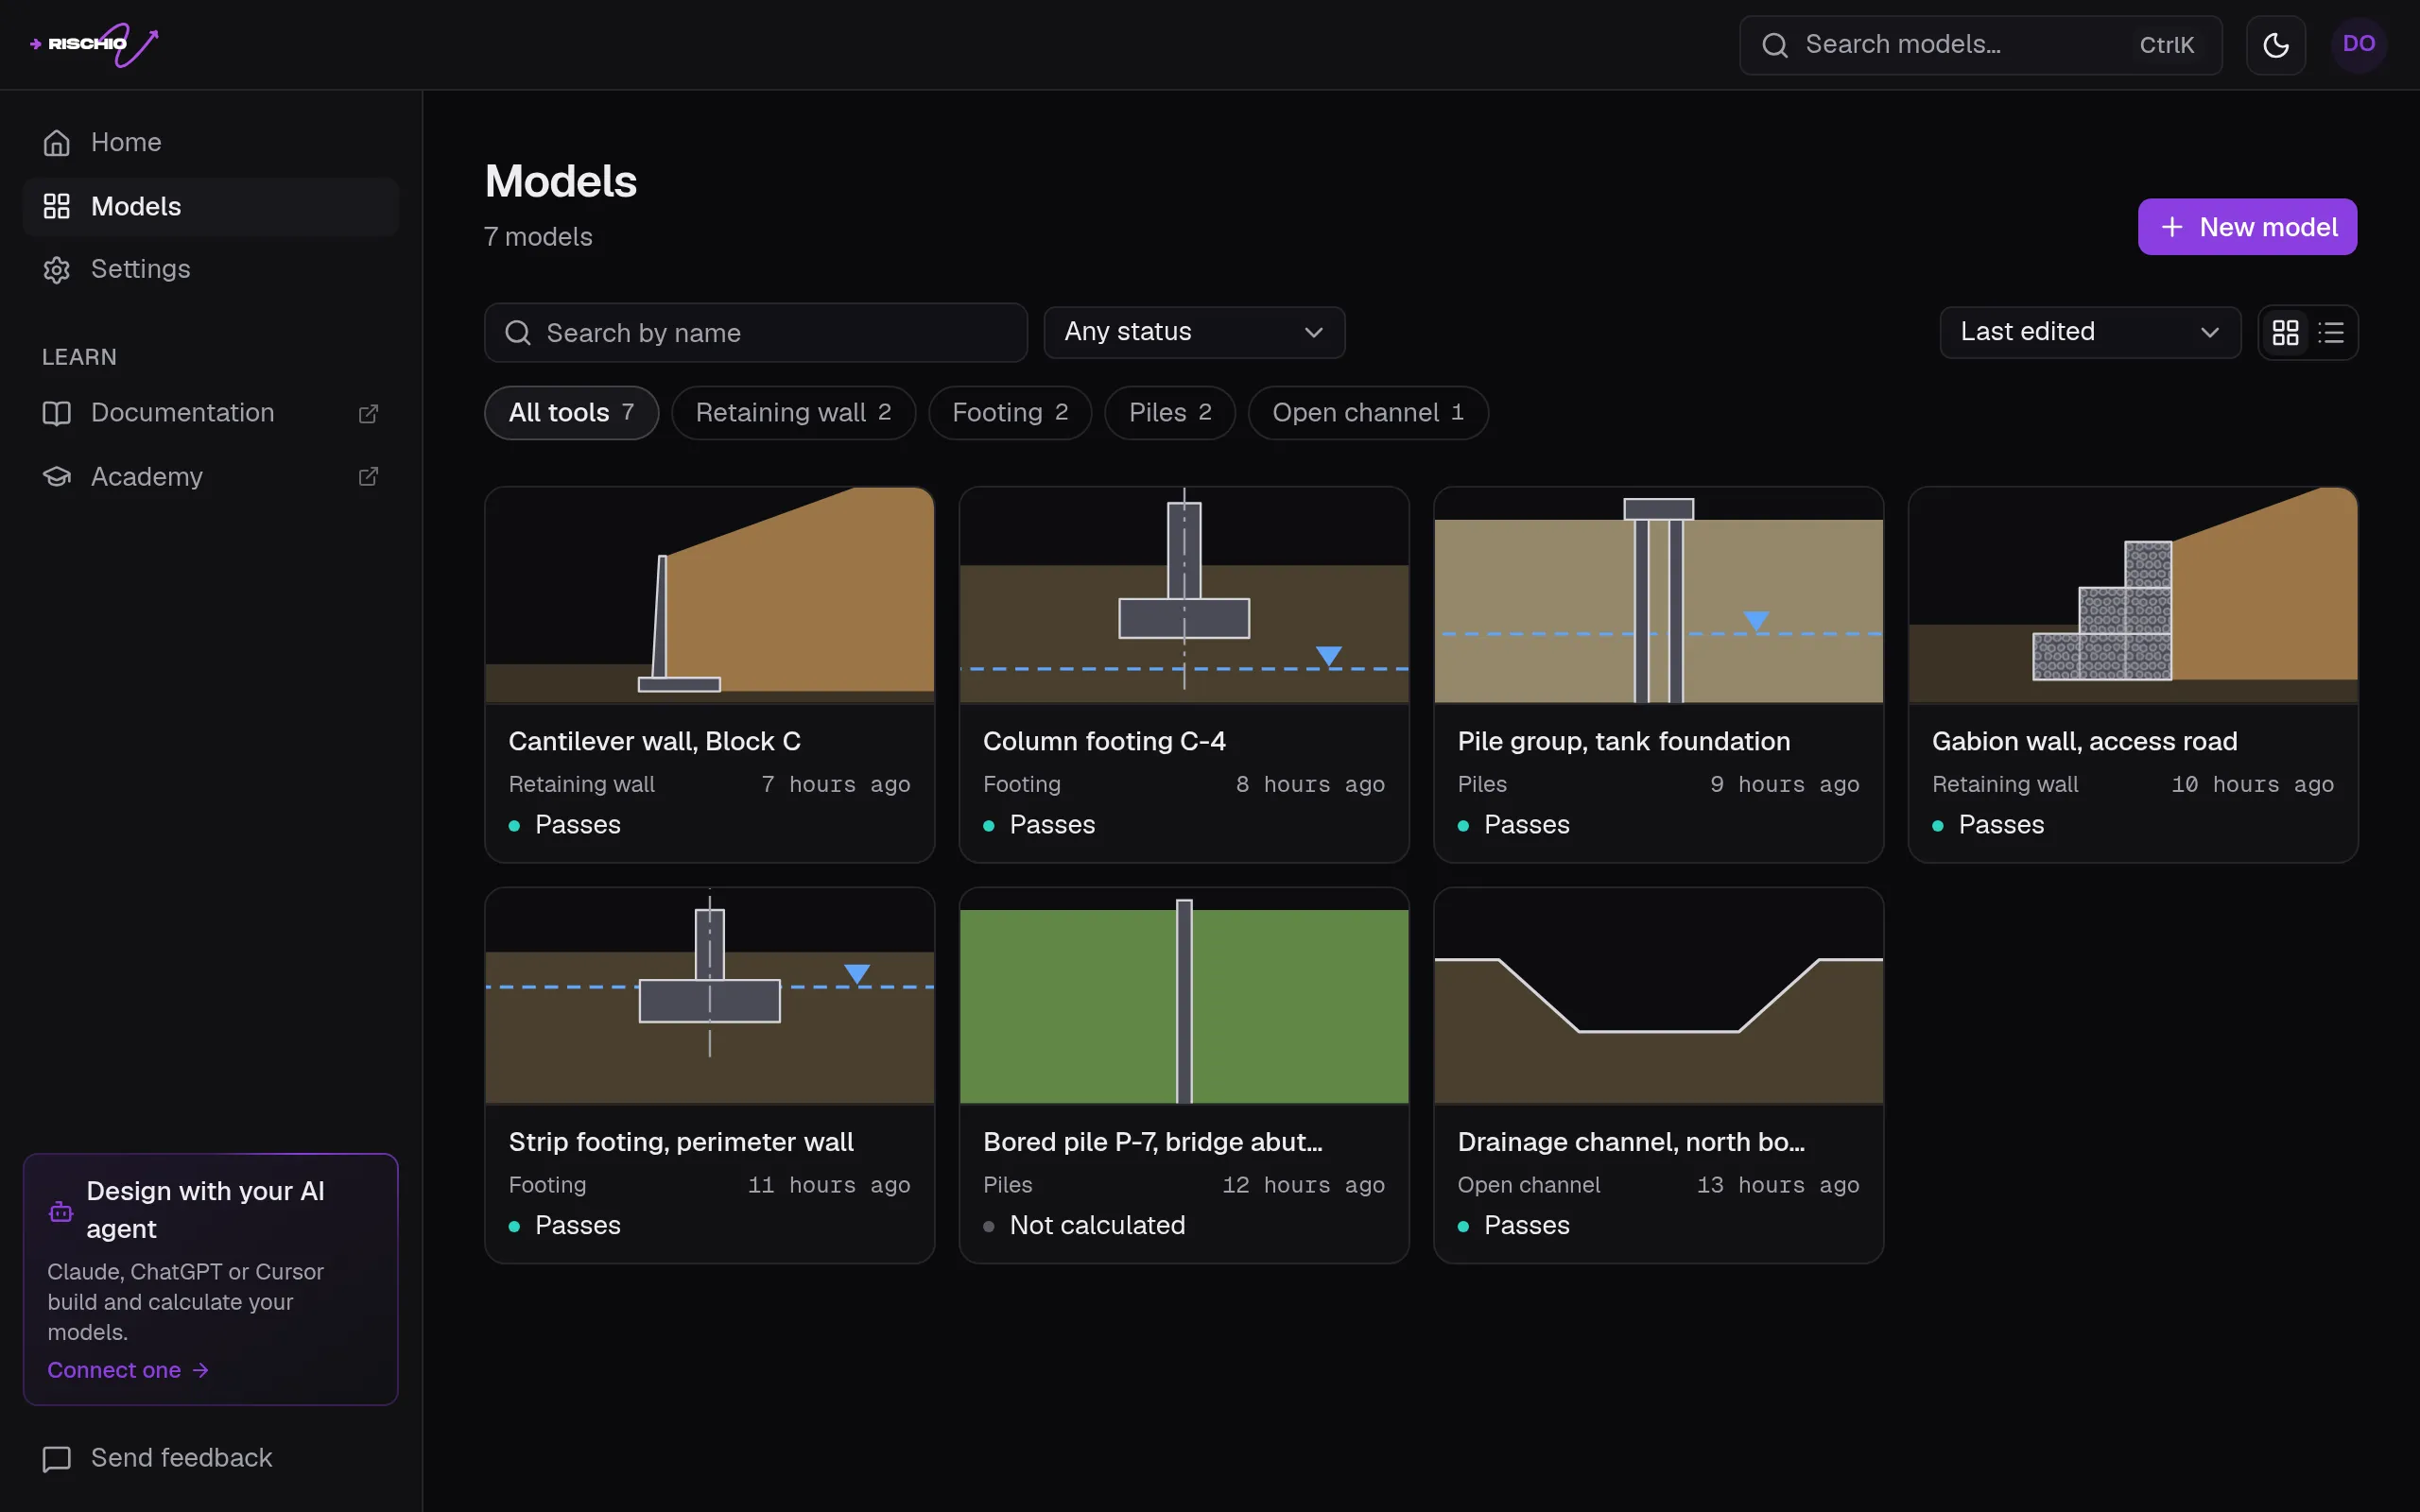Go to Home in sidebar
This screenshot has height=1512, width=2420.
tap(211, 143)
